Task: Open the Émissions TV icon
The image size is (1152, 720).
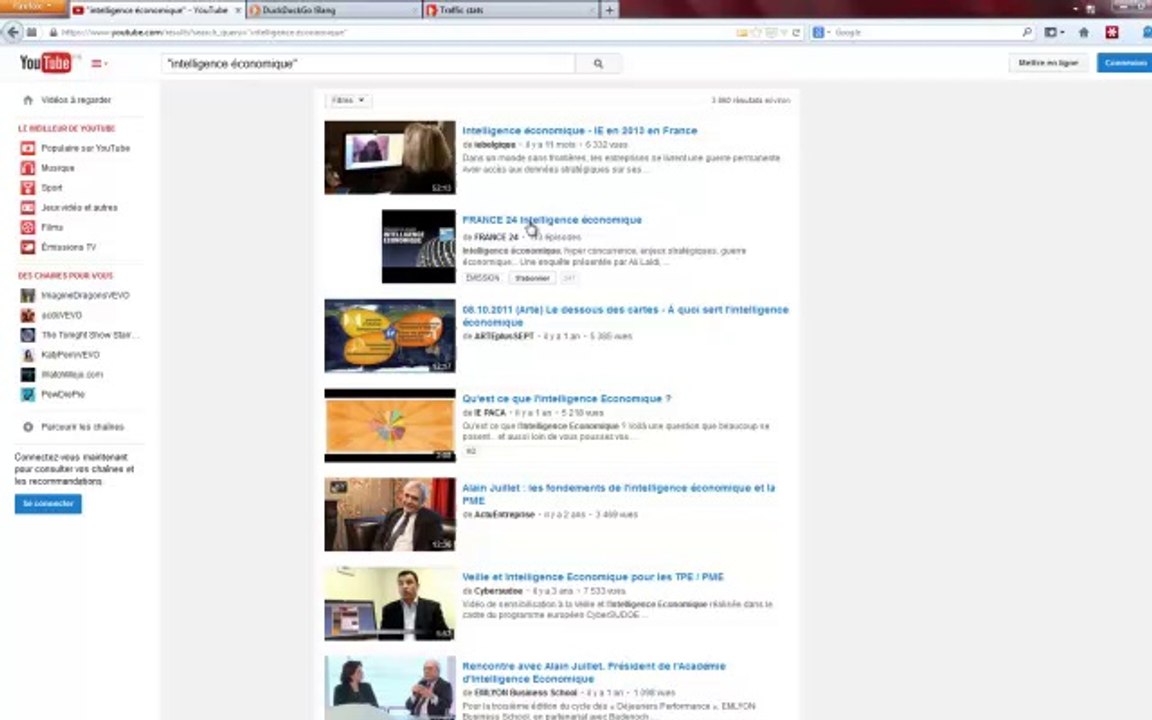Action: click(28, 248)
